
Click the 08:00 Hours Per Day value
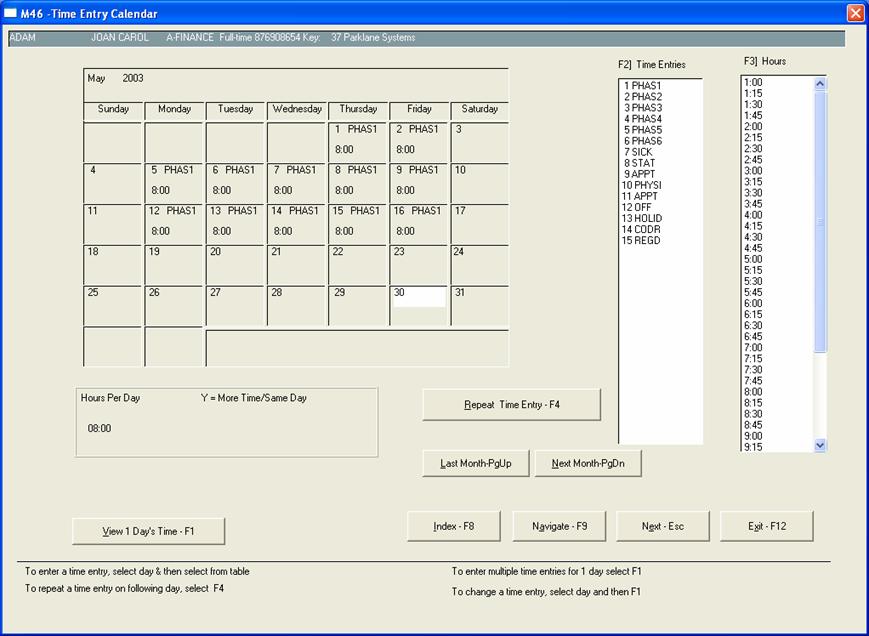(99, 428)
